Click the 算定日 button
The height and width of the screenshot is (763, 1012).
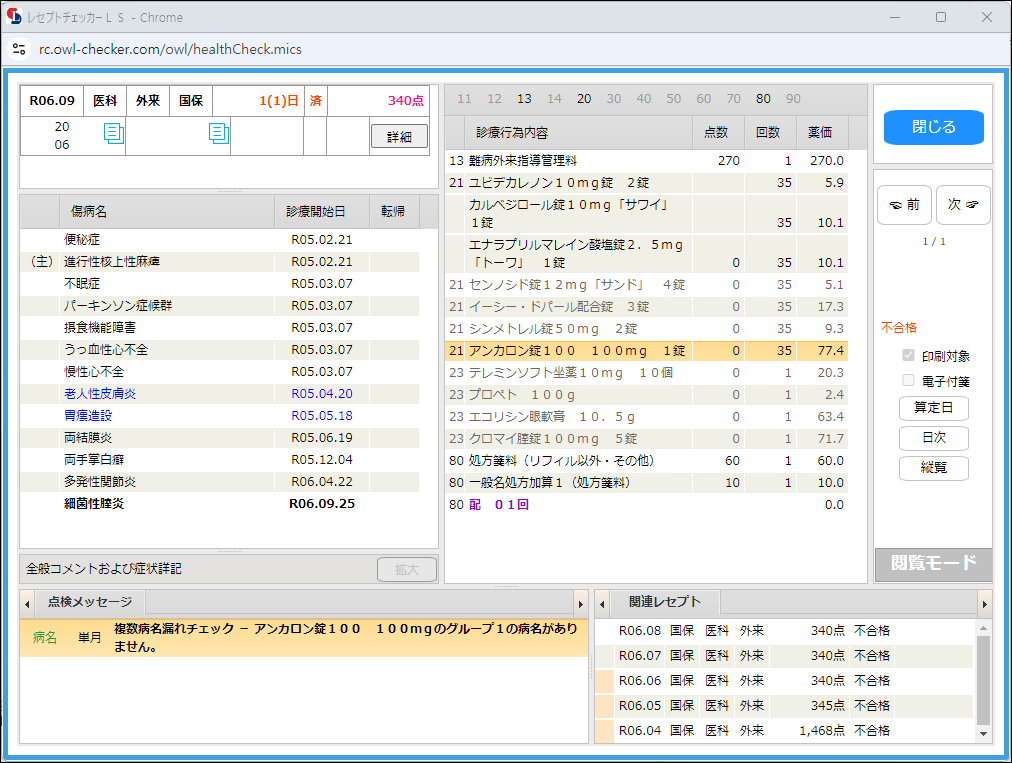click(934, 408)
